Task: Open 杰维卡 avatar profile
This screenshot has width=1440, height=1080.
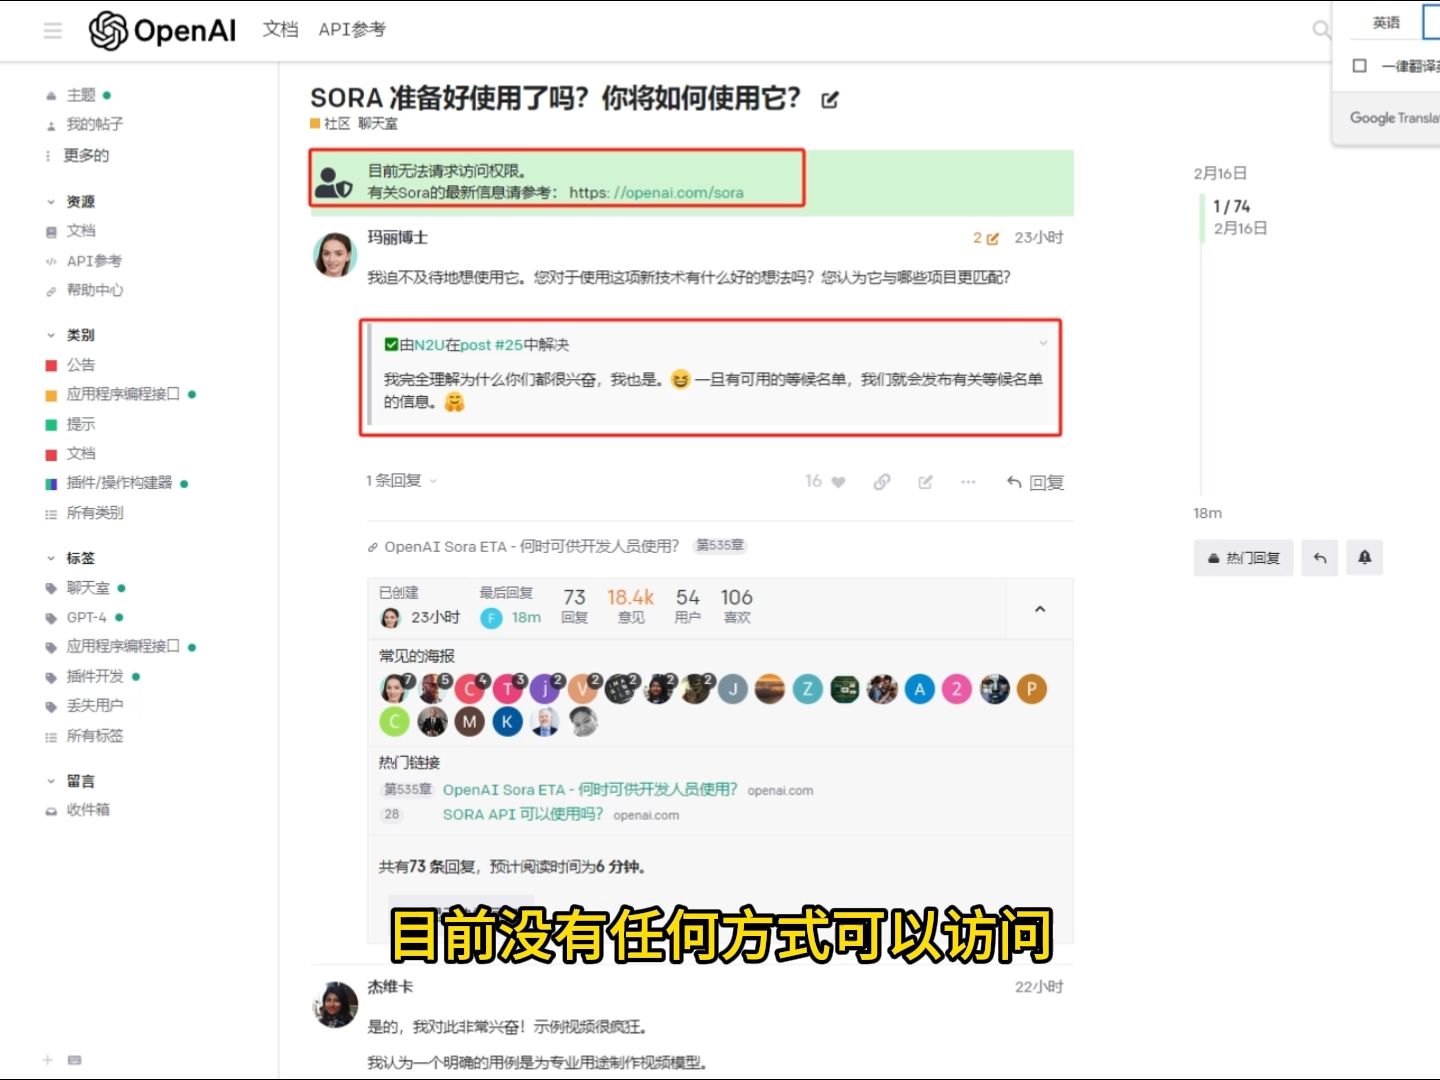Action: click(336, 1004)
